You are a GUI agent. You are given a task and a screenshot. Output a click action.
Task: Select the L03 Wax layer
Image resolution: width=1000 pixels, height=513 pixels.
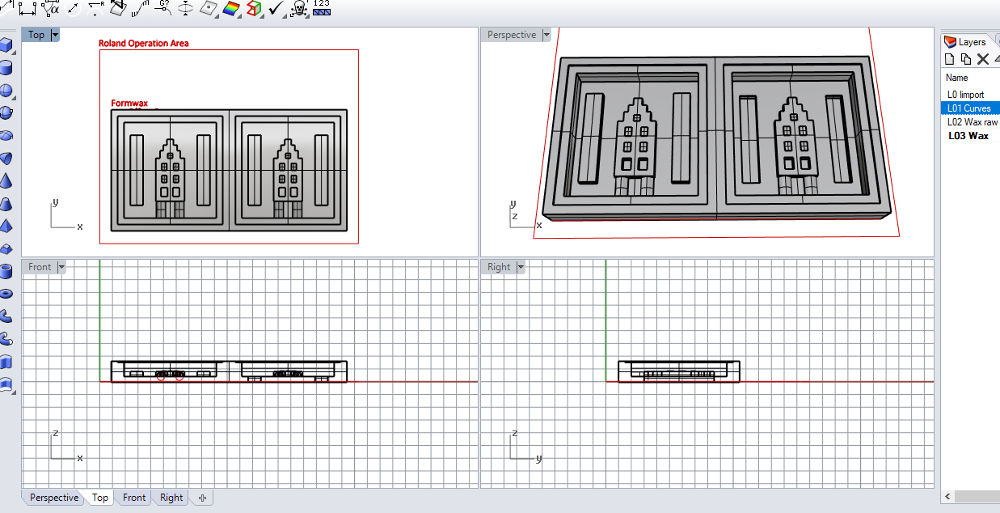pyautogui.click(x=970, y=135)
